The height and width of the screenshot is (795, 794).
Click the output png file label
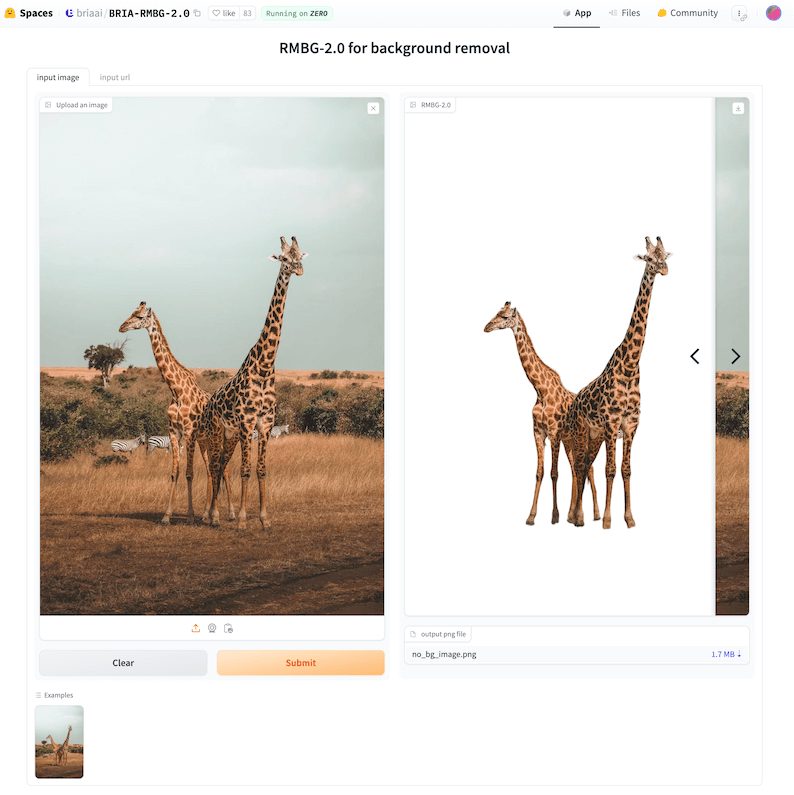click(438, 634)
